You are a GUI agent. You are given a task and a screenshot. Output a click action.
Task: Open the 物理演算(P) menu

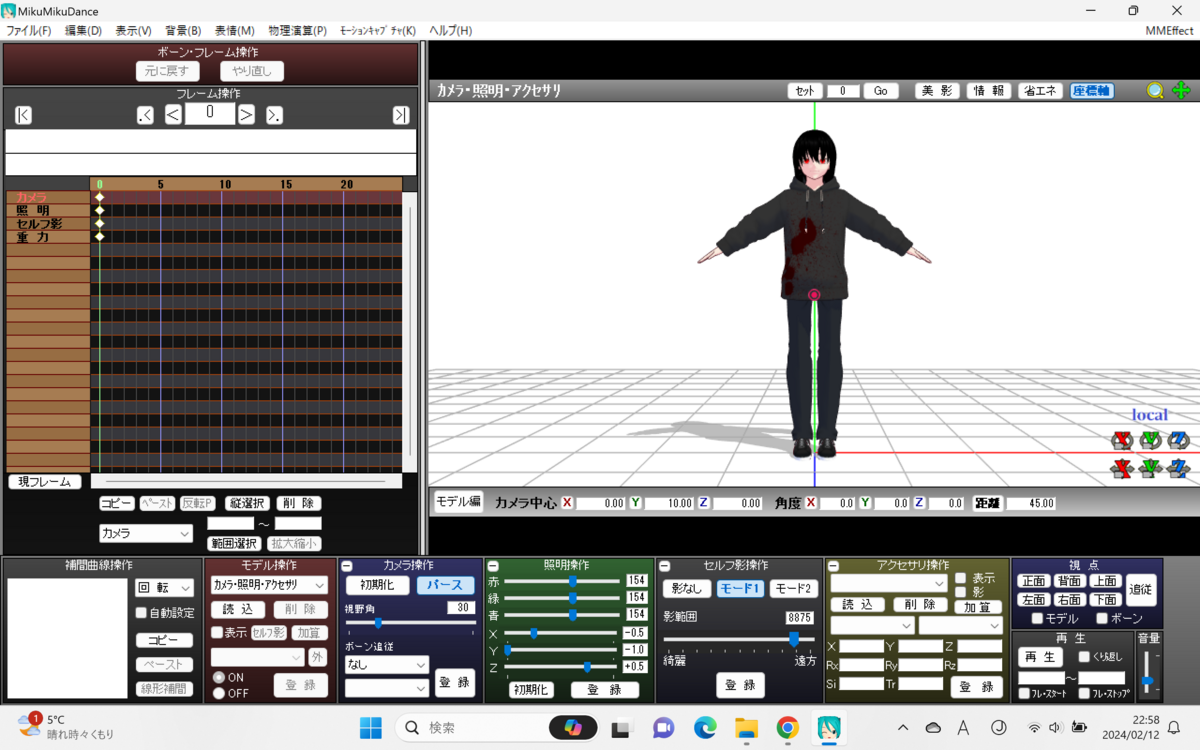[x=297, y=31]
